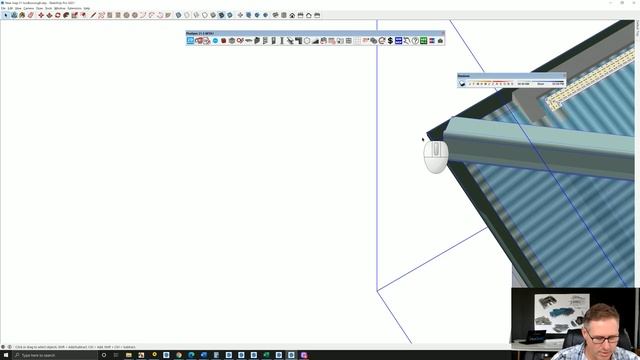Switch to the black house standard view icon

tap(292, 15)
